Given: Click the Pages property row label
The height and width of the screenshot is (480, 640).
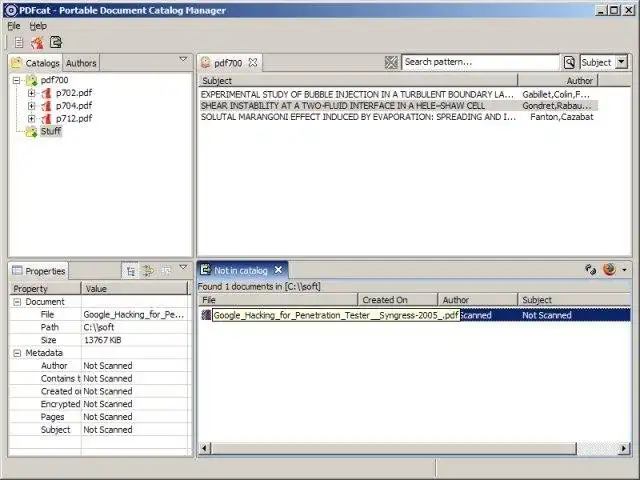Looking at the screenshot, I should [53, 417].
